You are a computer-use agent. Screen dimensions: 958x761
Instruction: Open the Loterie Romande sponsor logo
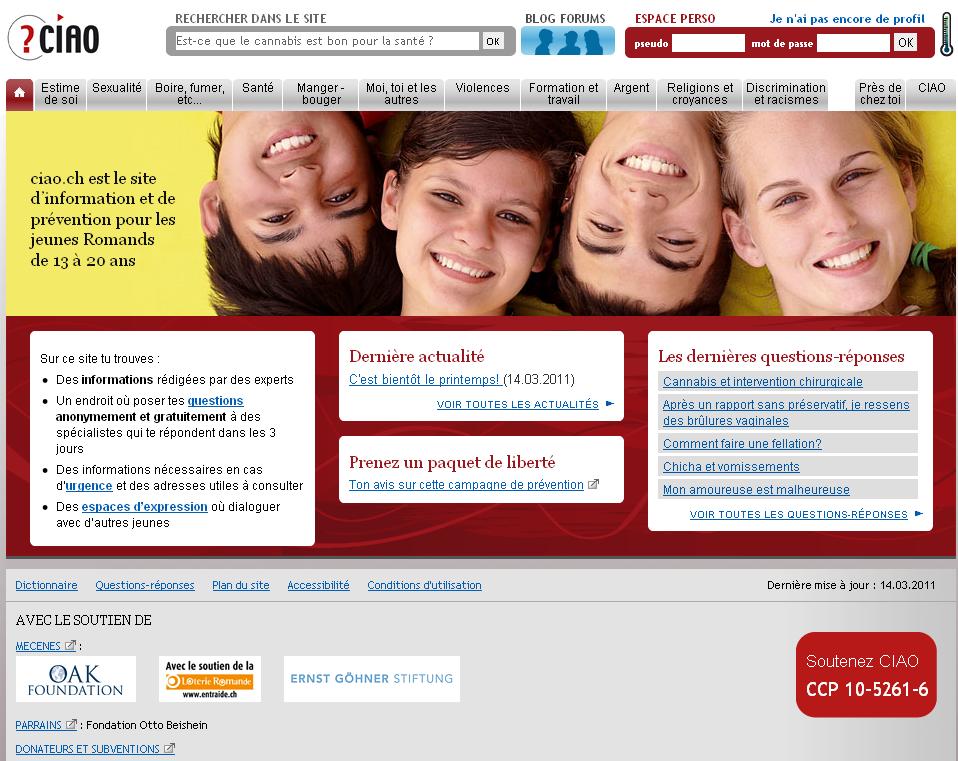pos(210,679)
